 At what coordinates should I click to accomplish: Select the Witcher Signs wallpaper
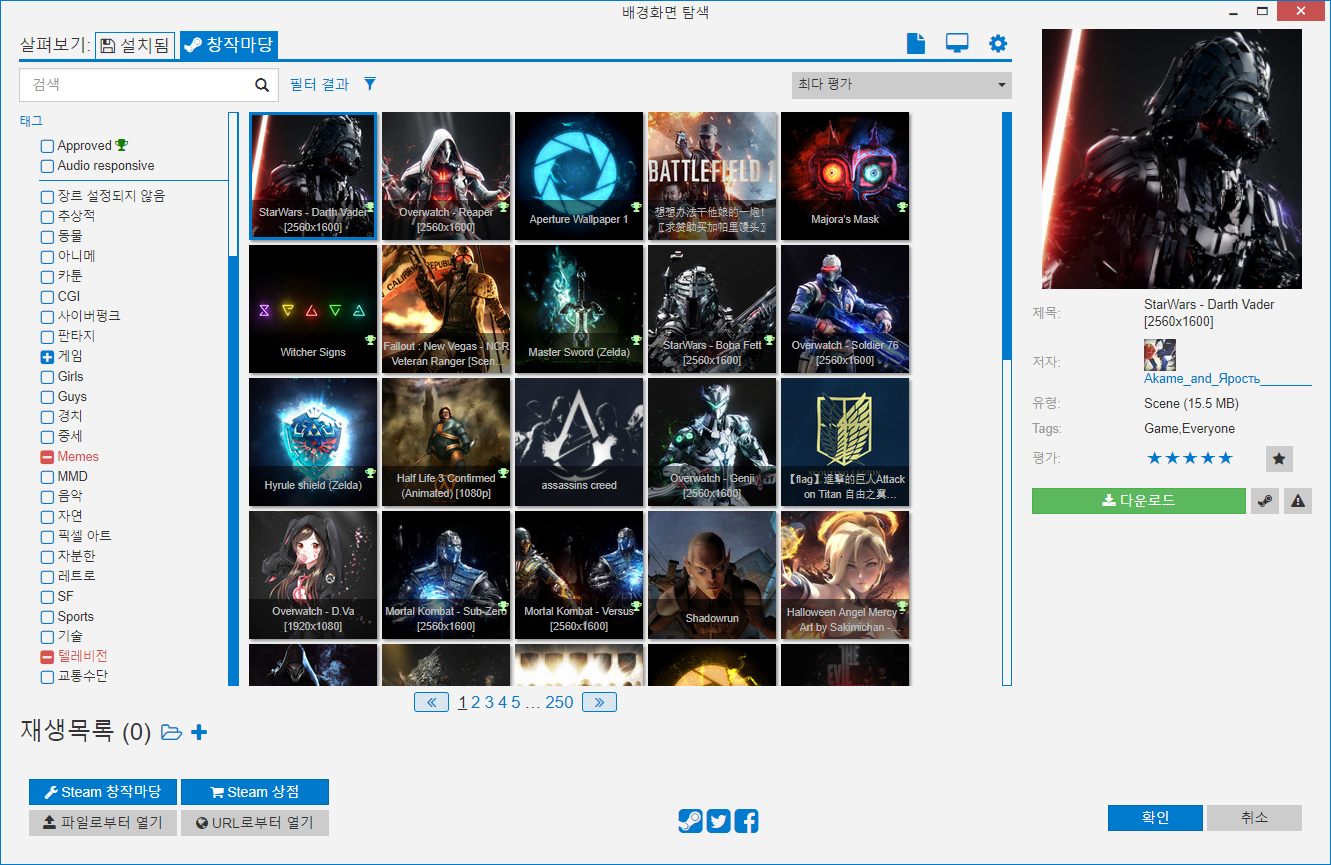313,309
